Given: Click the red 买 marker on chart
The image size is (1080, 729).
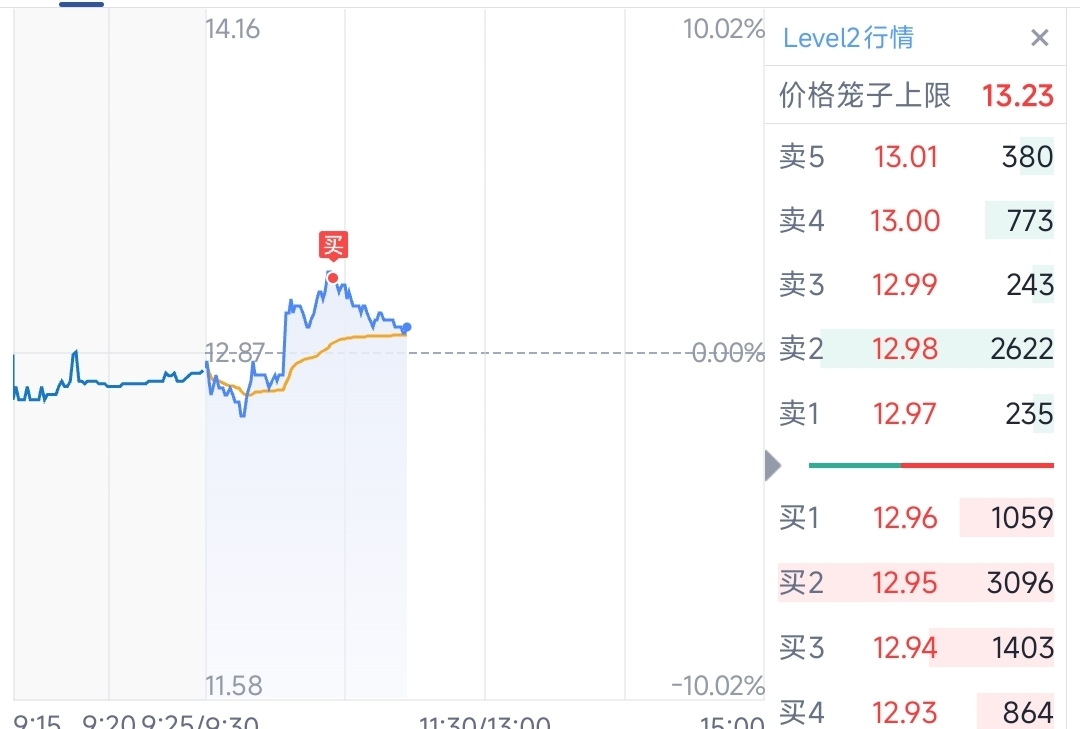Looking at the screenshot, I should 333,246.
